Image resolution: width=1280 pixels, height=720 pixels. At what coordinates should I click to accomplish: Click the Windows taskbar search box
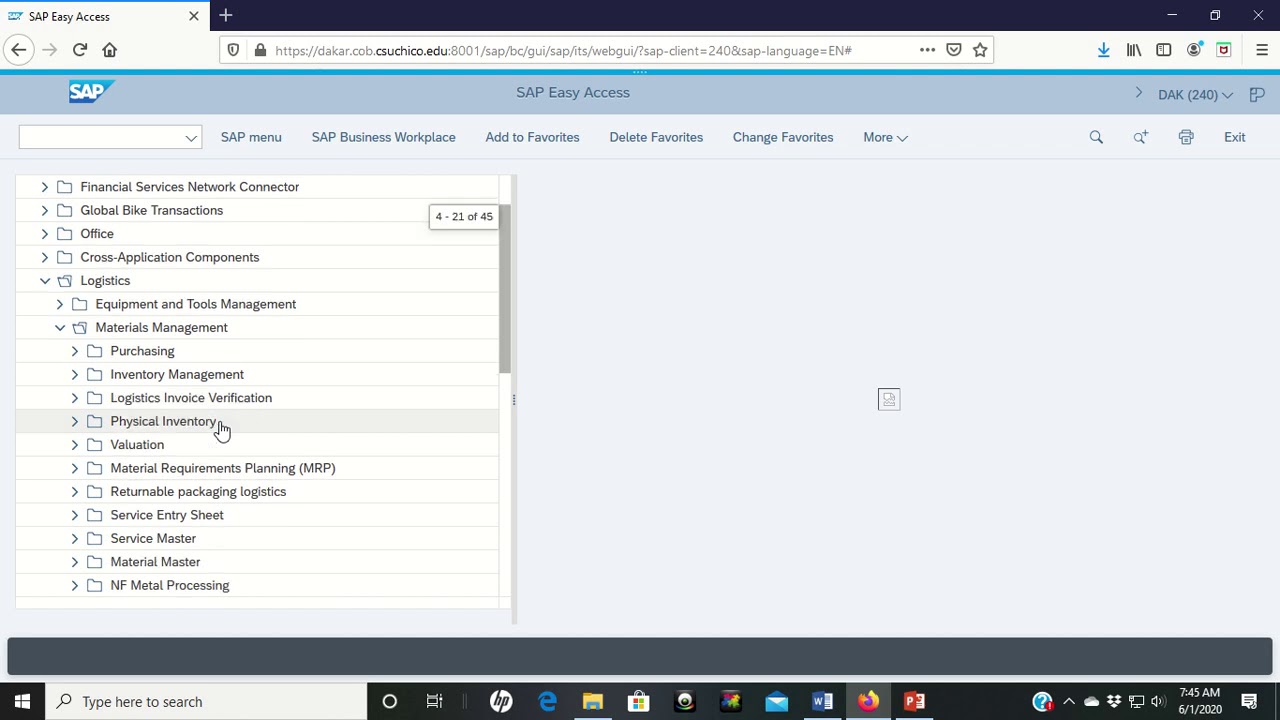[205, 702]
